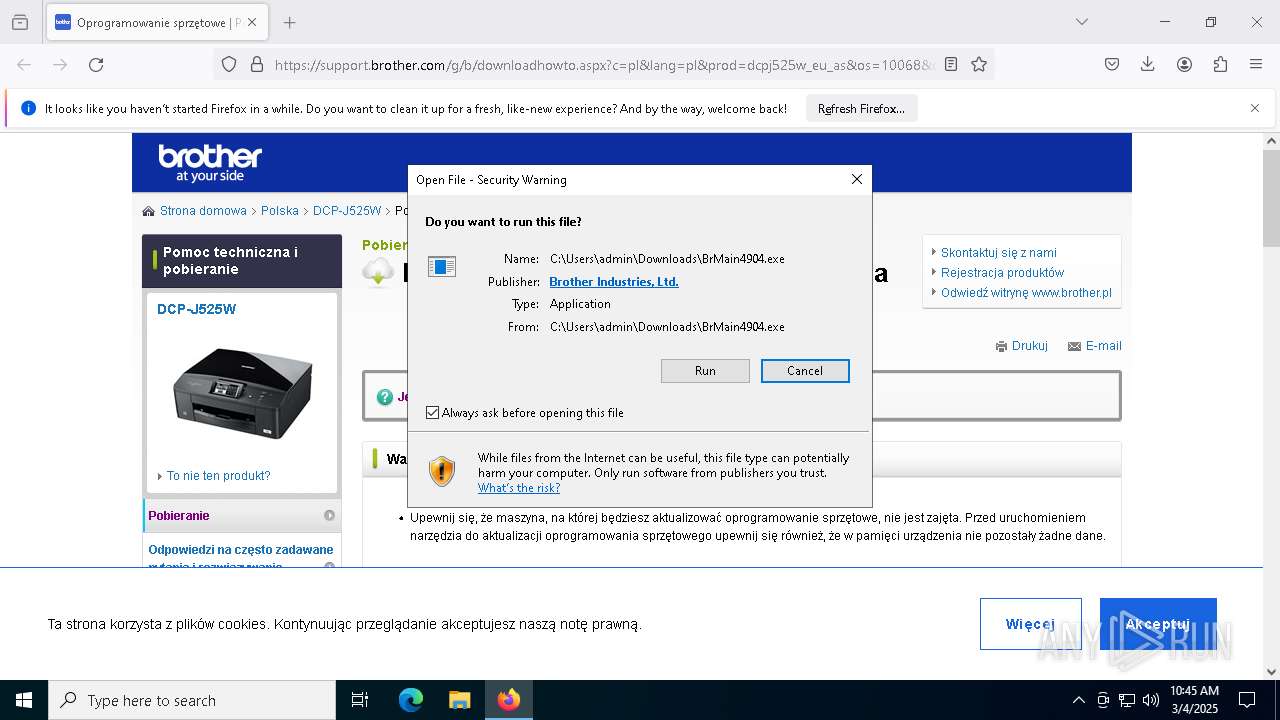
Task: Close the Oprogramowanie sprzętowe browser tab
Action: pos(252,22)
